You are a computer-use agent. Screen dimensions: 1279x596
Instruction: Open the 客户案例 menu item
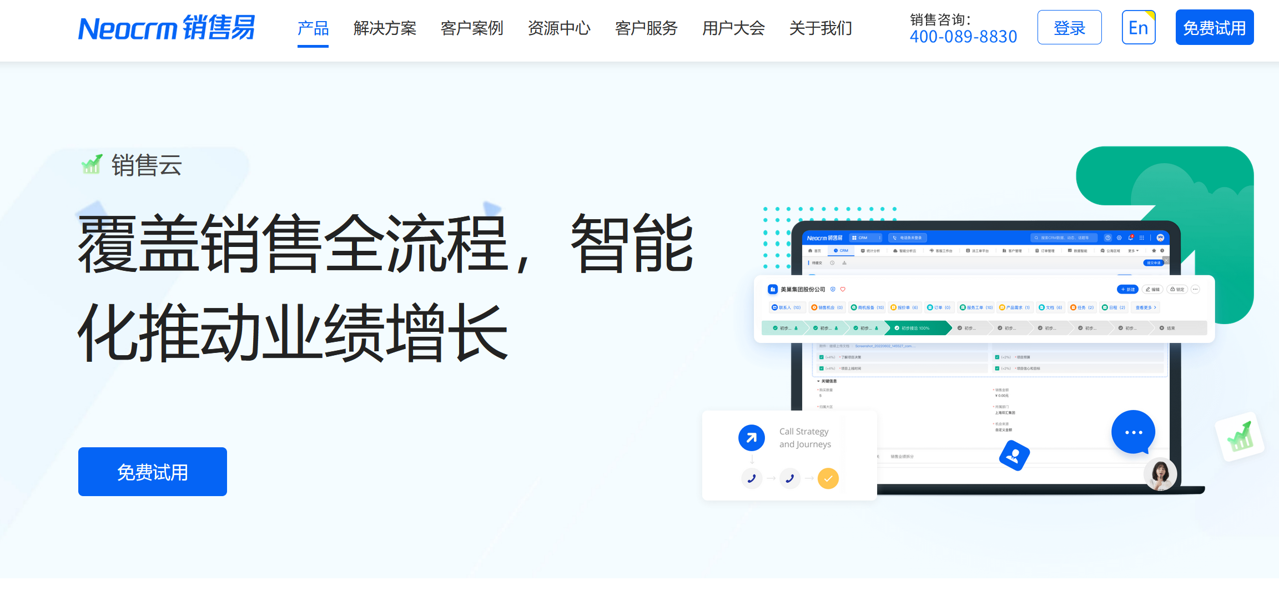(x=471, y=28)
